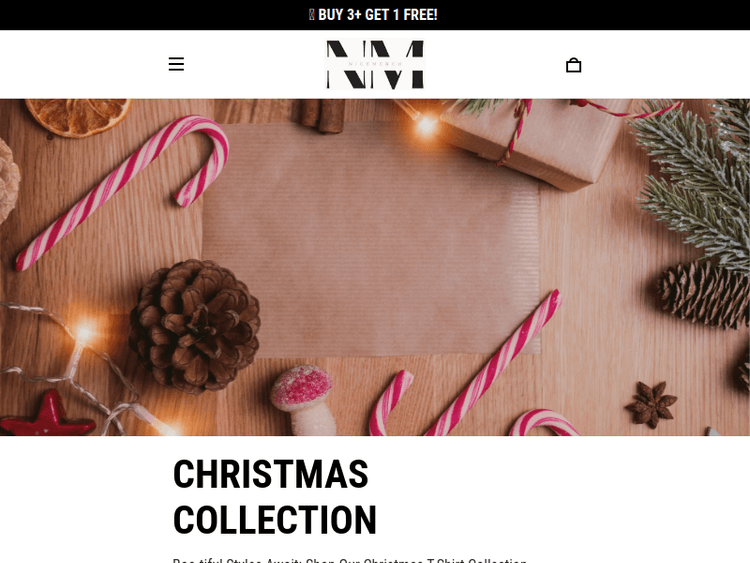Click the kraft paper center of hero image

371,239
